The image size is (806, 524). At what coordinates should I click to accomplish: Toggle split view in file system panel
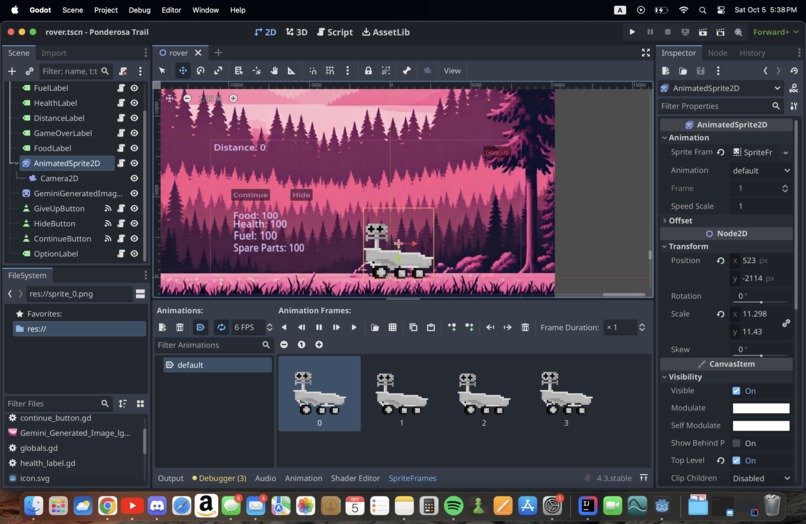coord(140,294)
